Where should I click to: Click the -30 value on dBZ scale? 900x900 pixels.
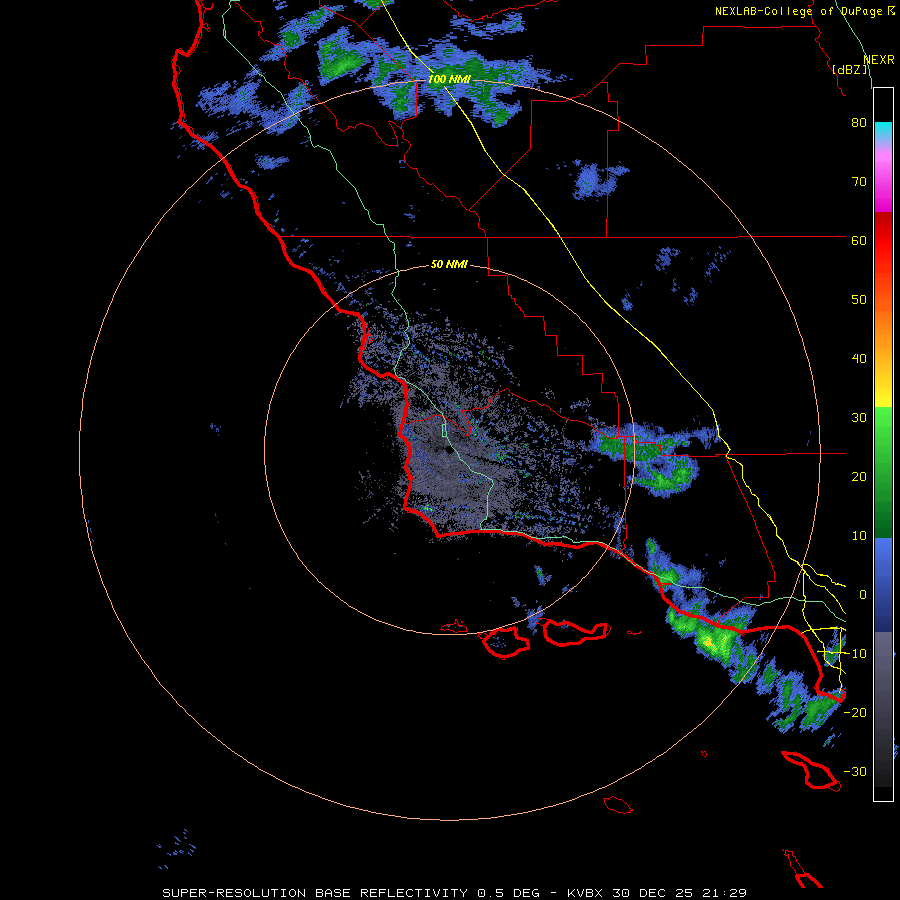point(855,771)
